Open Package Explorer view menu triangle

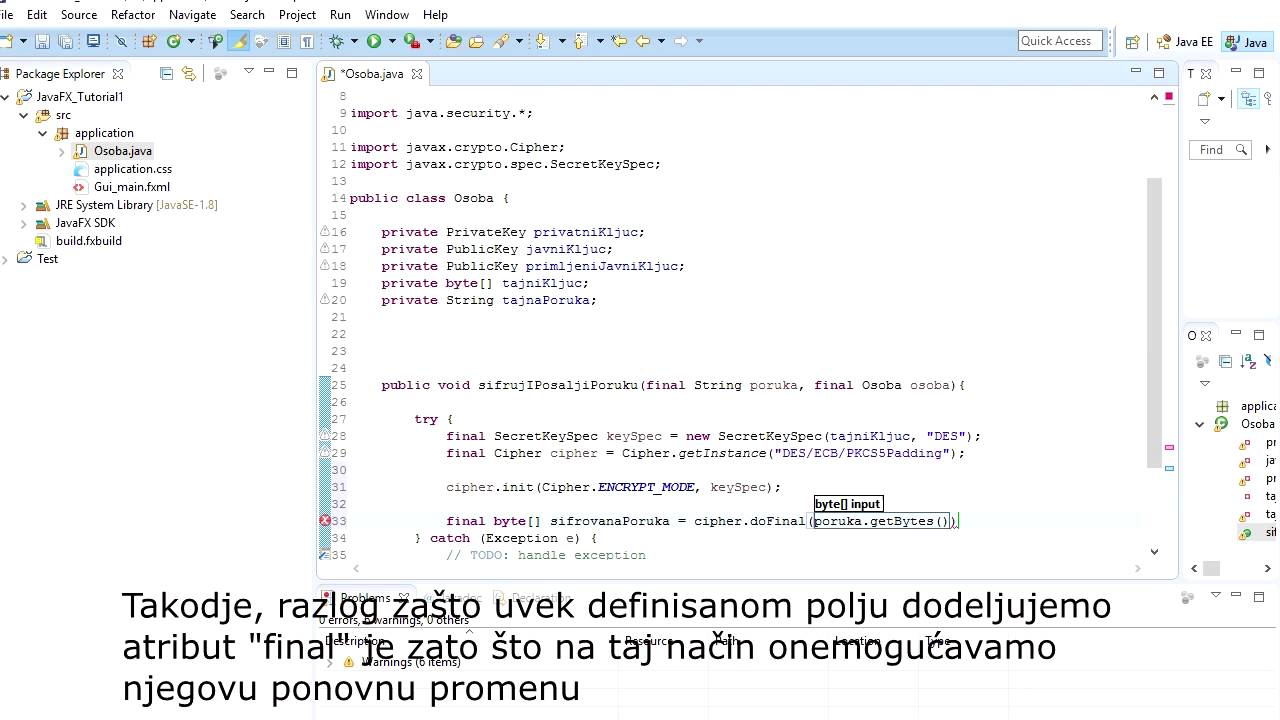pyautogui.click(x=248, y=72)
